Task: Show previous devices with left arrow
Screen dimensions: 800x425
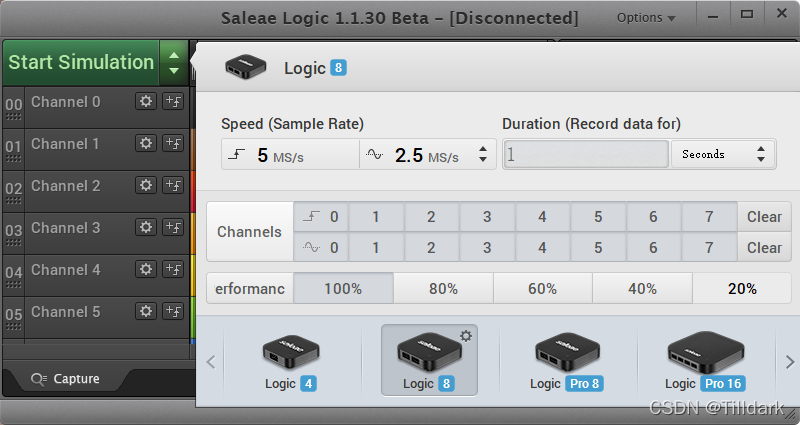Action: click(211, 362)
